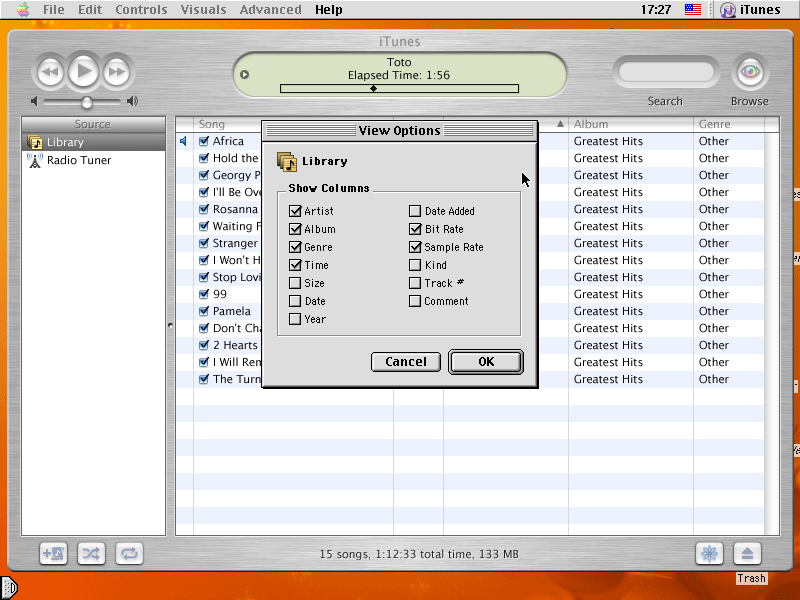Toggle shuffle mode button
The height and width of the screenshot is (600, 800).
[x=91, y=554]
